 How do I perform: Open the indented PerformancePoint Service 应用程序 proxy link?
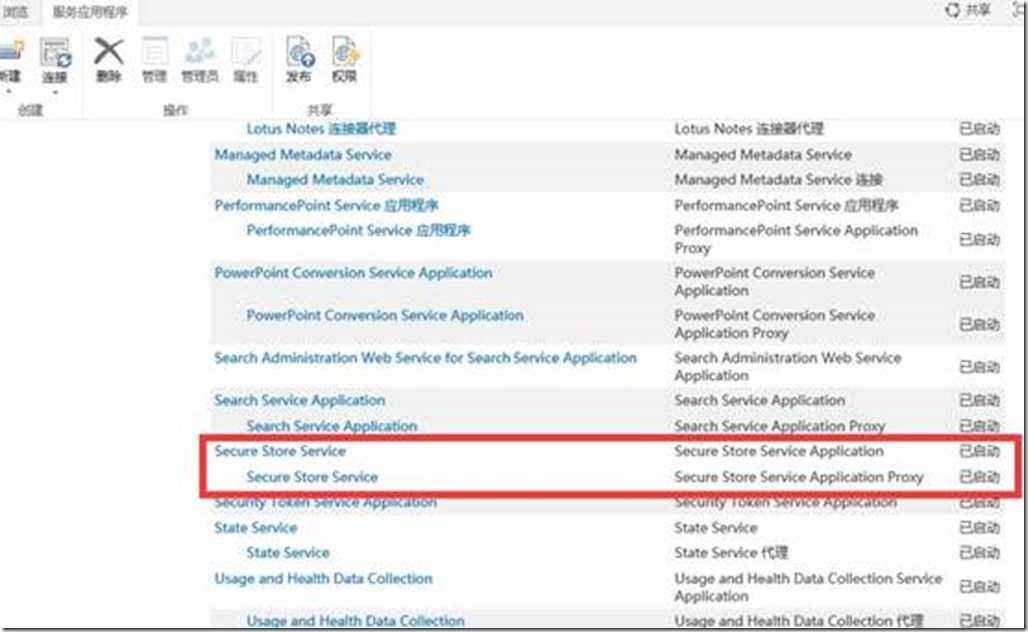click(359, 230)
